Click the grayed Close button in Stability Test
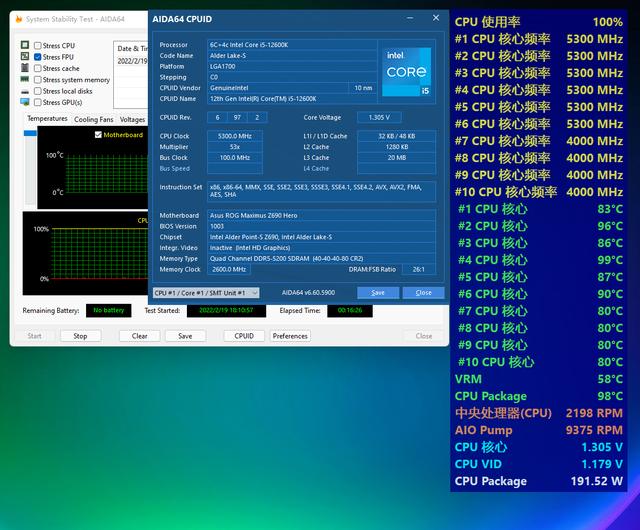 point(424,336)
